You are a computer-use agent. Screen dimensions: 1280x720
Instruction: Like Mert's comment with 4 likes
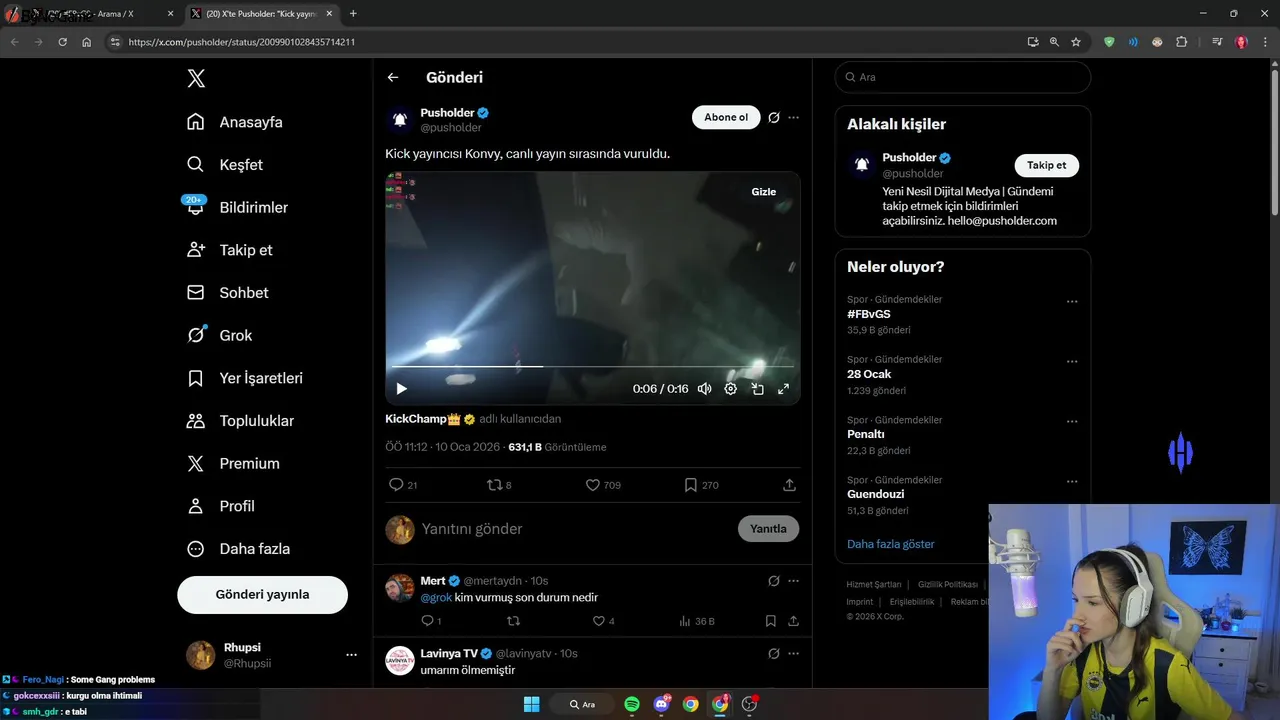[603, 621]
